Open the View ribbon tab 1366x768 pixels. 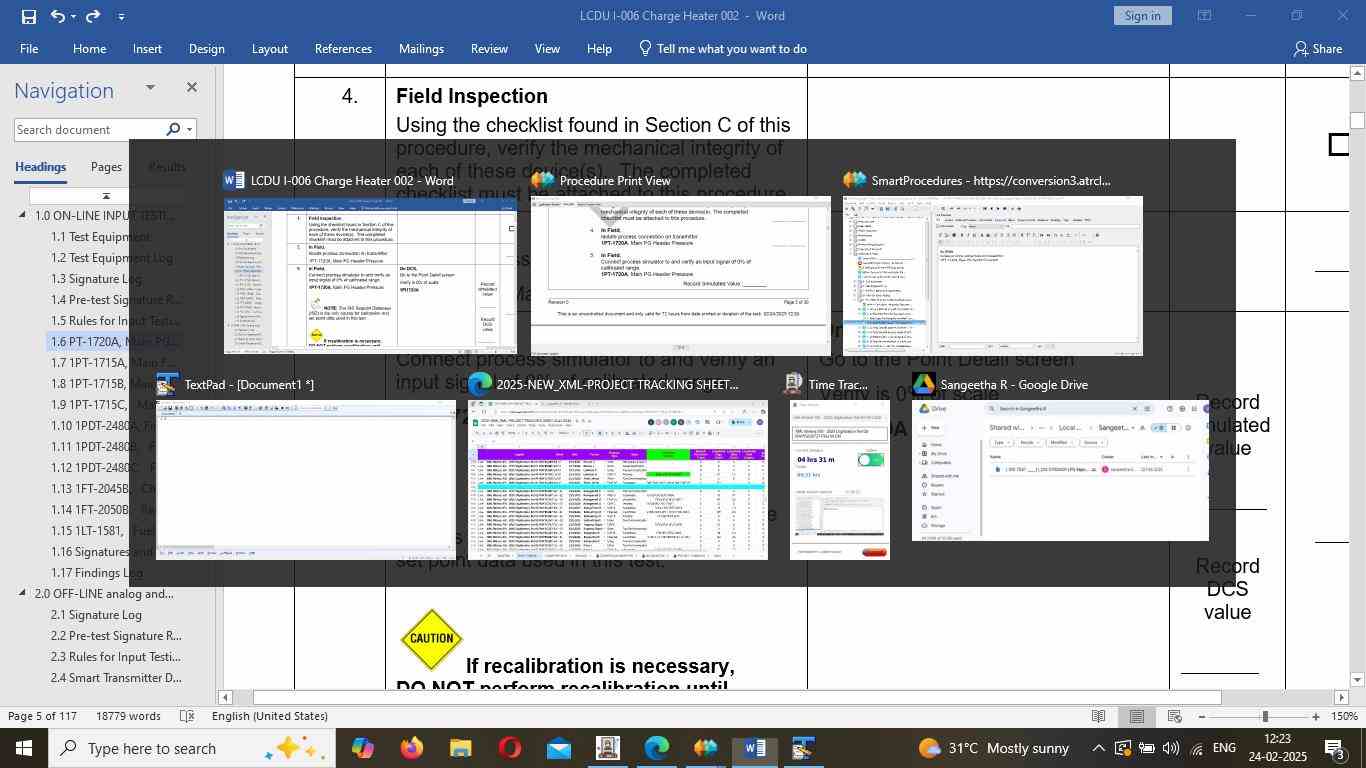tap(547, 48)
